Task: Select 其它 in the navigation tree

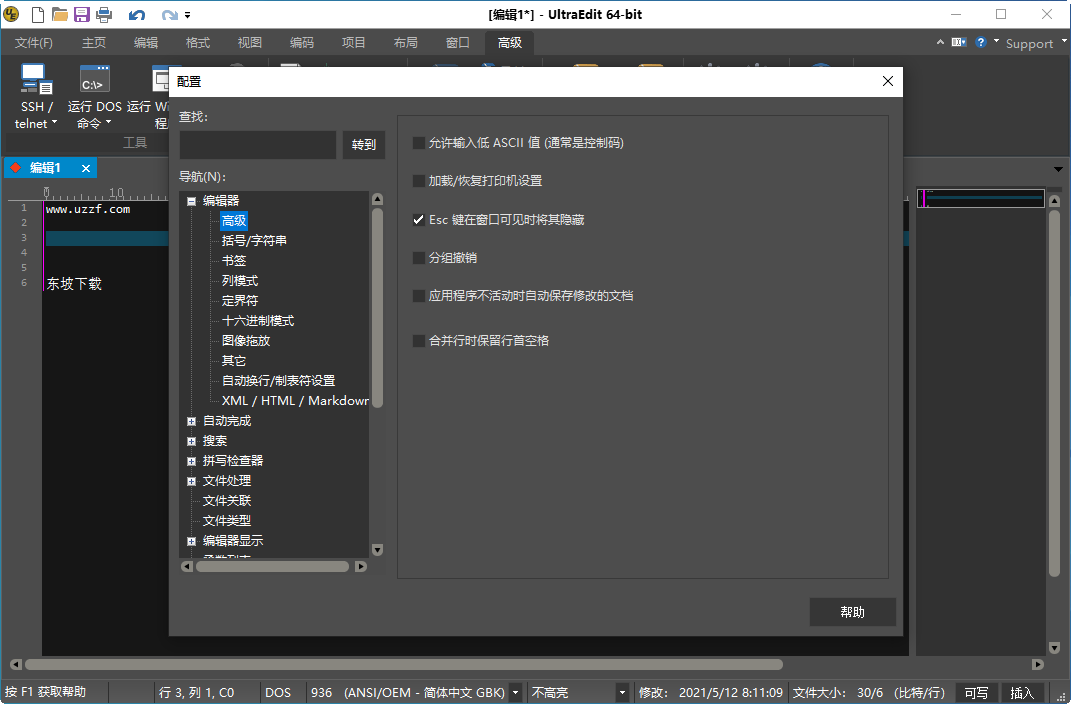Action: 234,361
